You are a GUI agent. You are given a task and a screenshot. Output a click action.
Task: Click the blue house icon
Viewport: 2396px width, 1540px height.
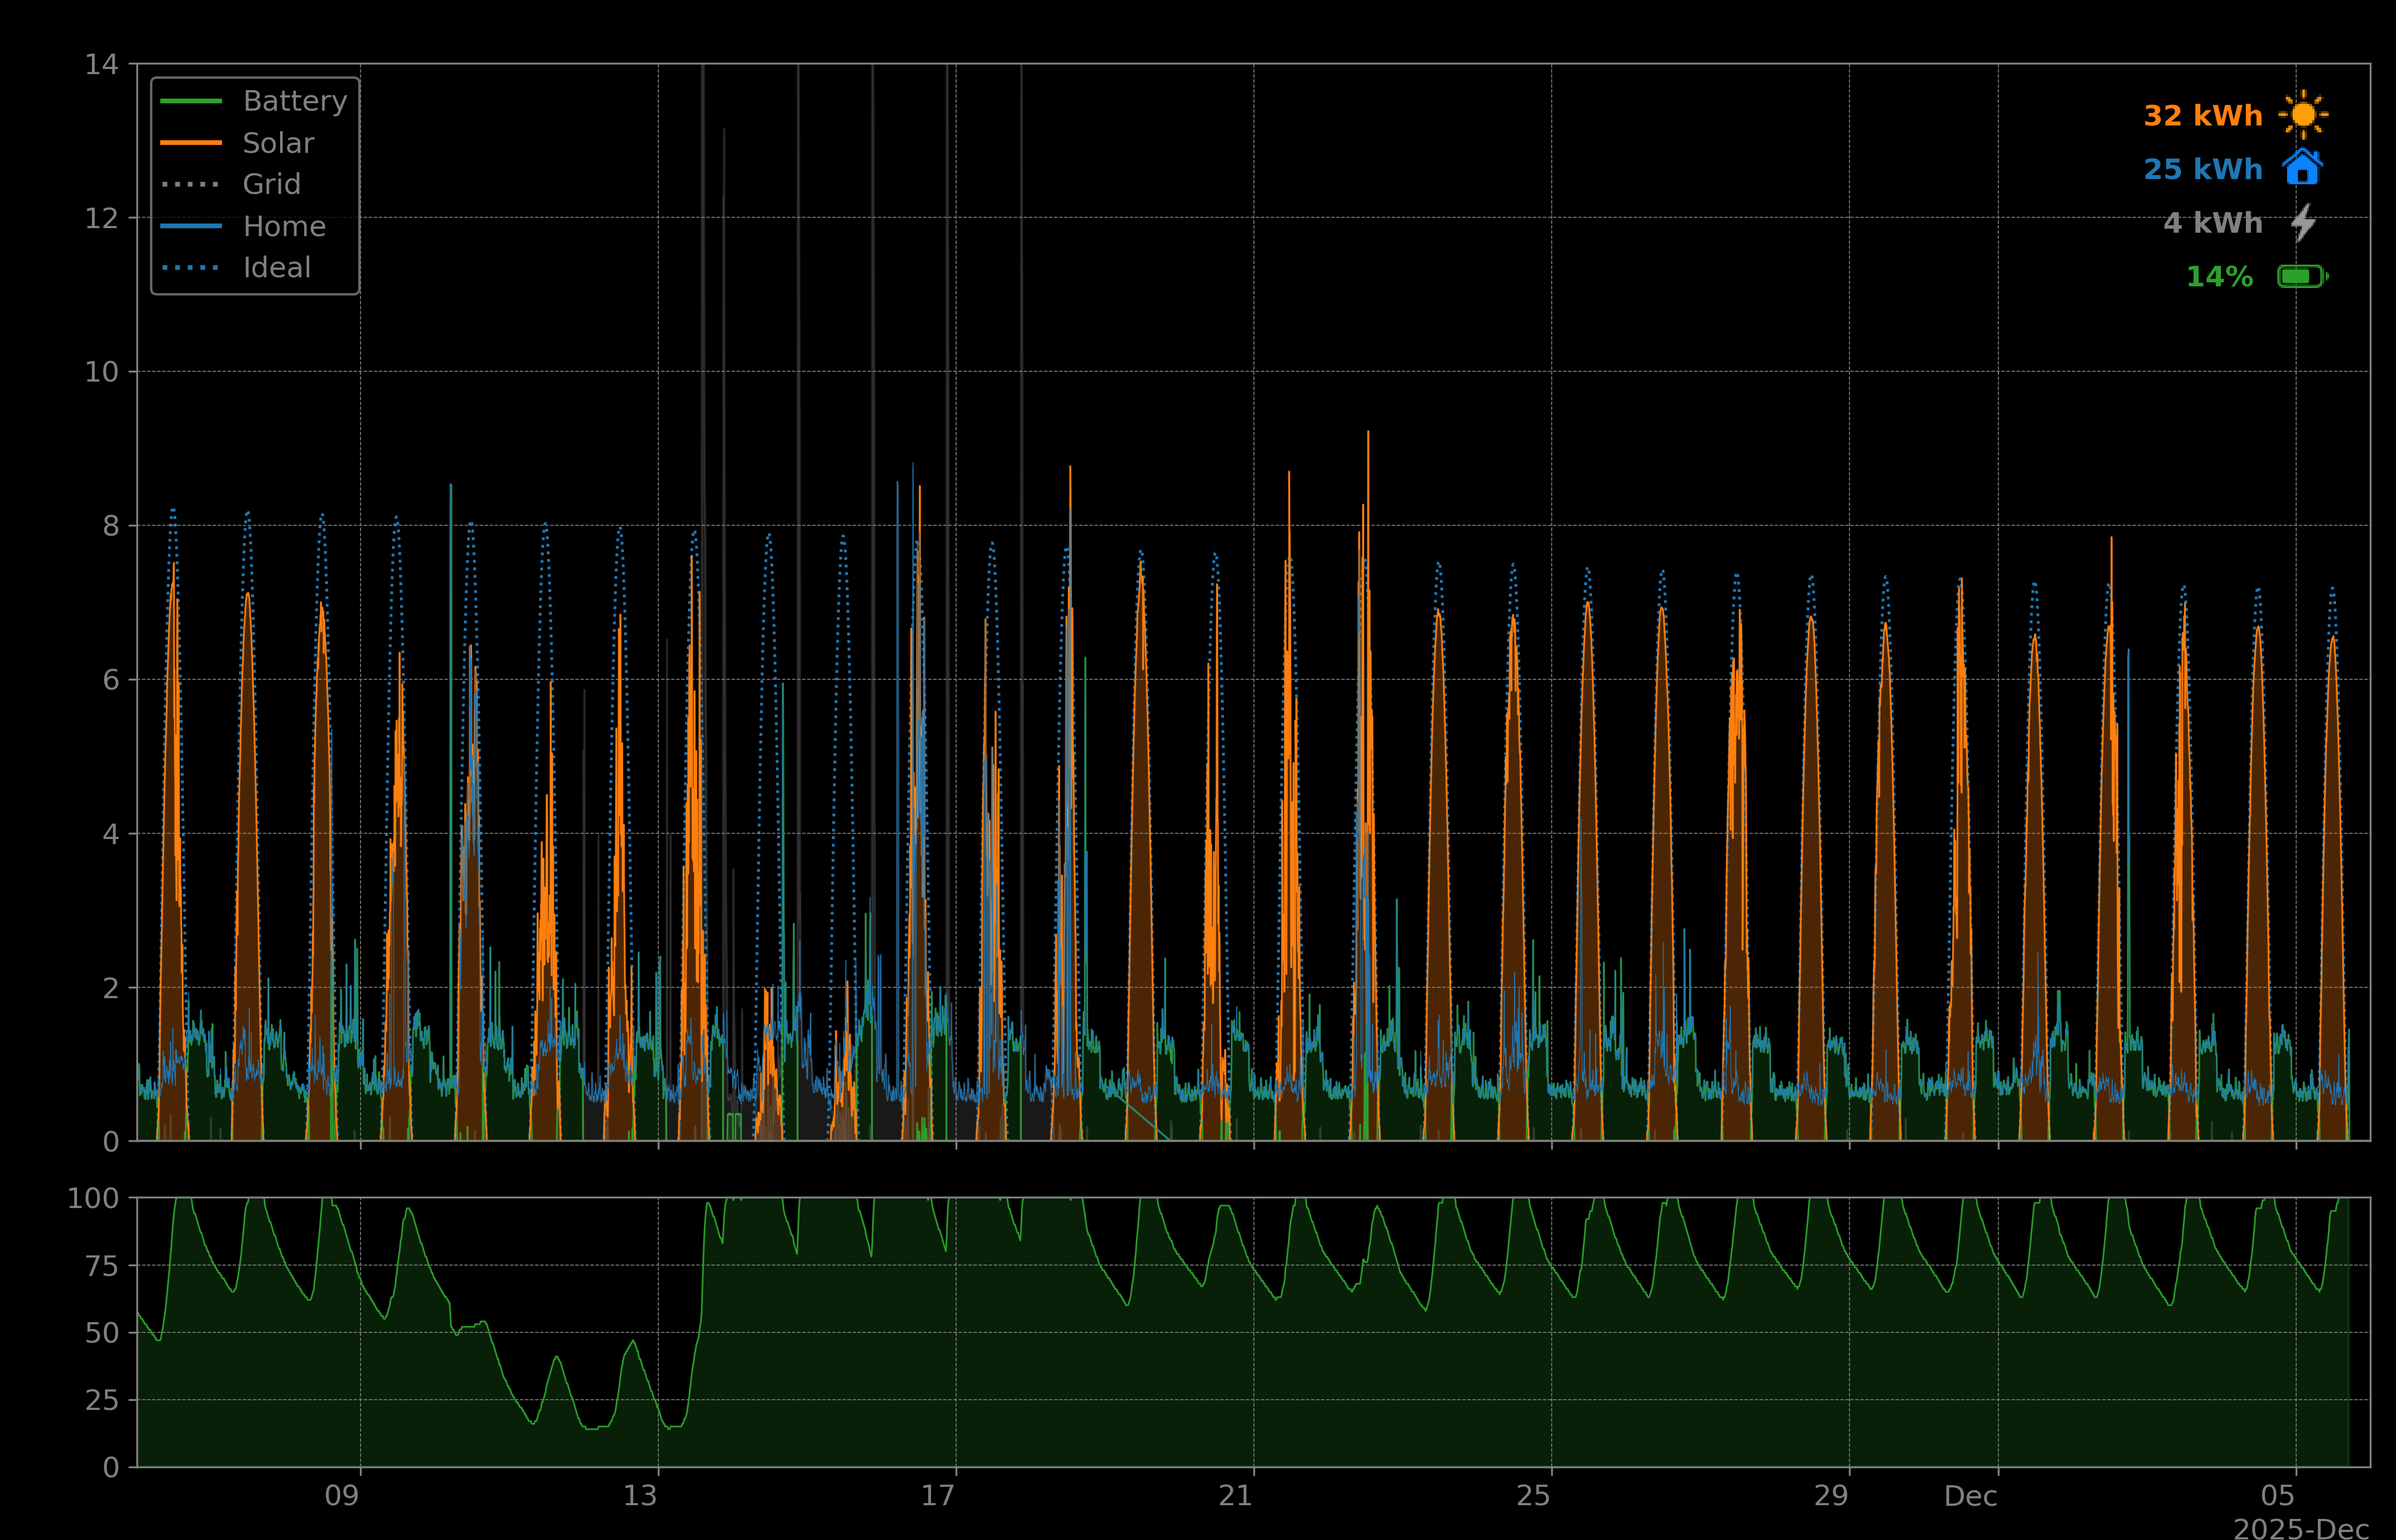point(2302,168)
